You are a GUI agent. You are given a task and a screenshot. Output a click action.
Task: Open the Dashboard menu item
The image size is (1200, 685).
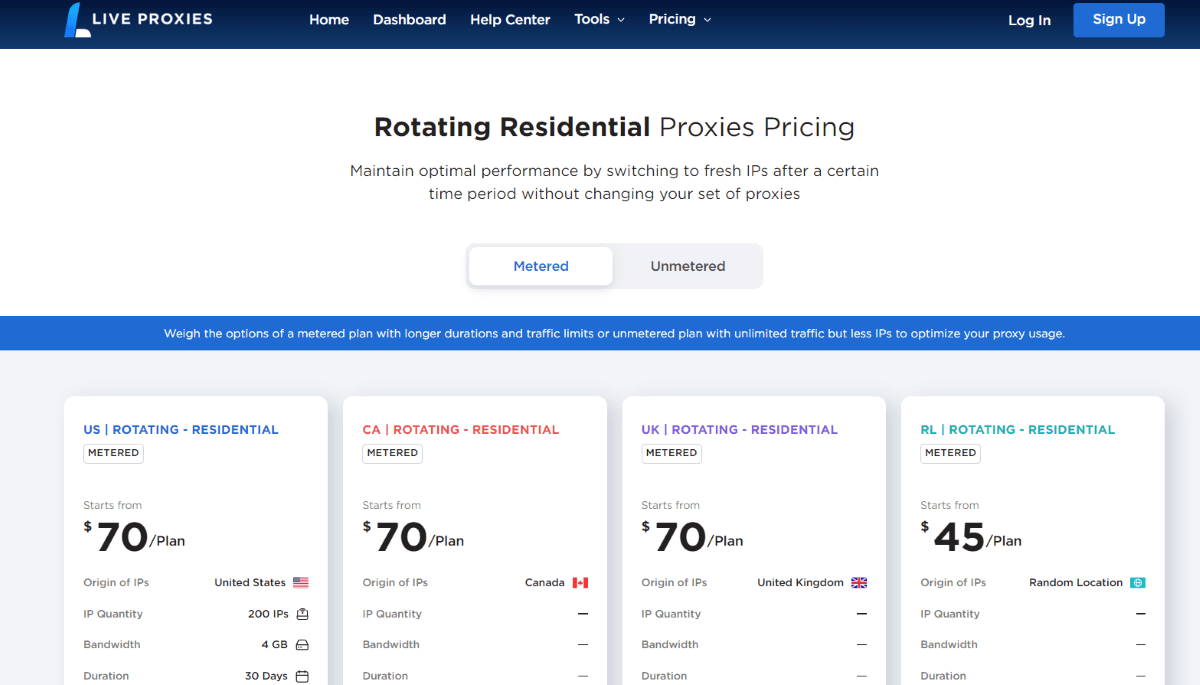tap(409, 19)
